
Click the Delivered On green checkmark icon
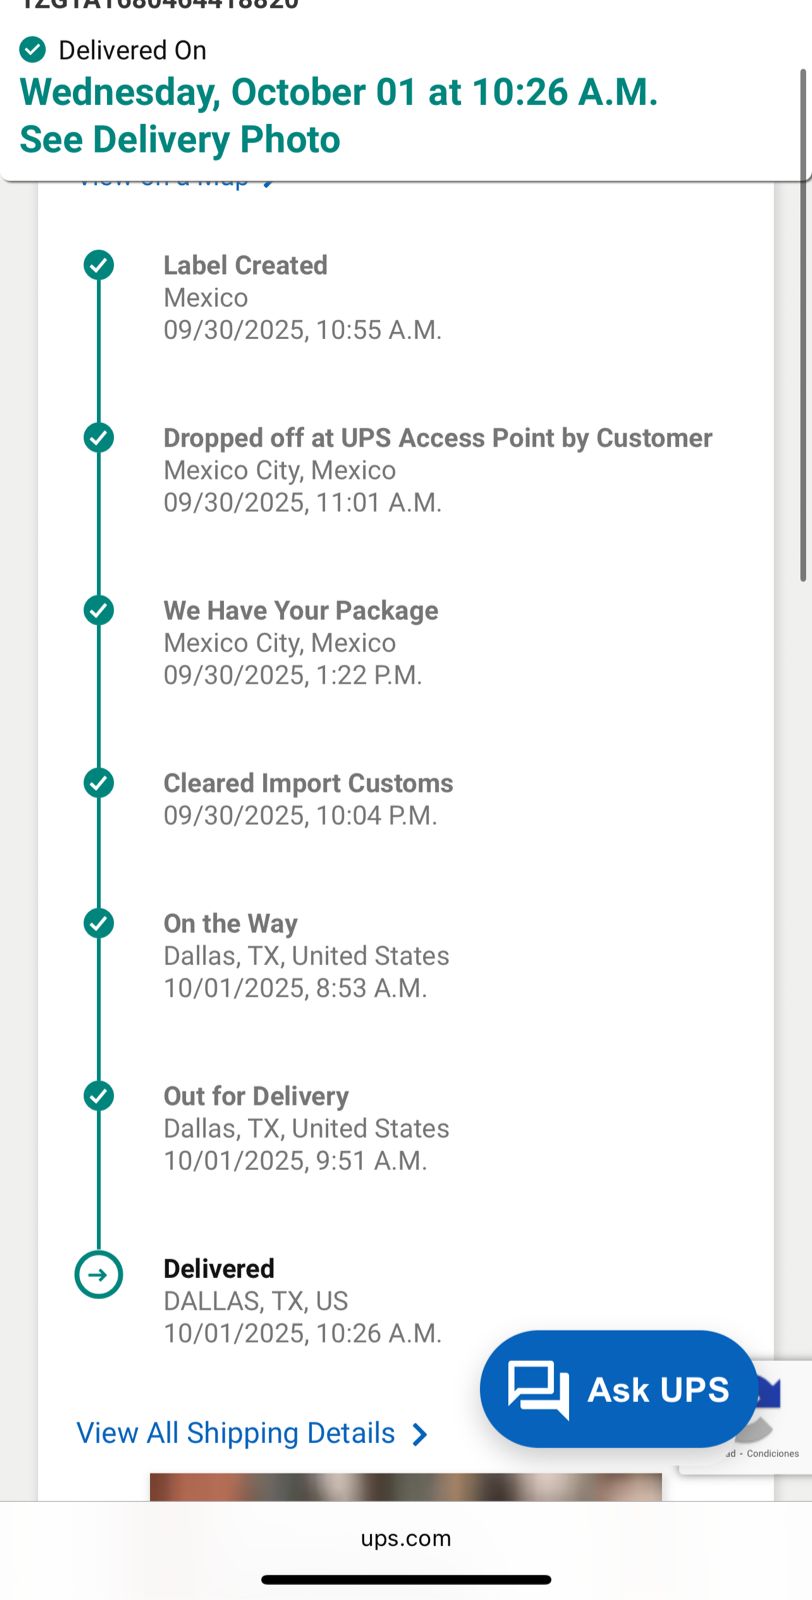click(x=33, y=49)
